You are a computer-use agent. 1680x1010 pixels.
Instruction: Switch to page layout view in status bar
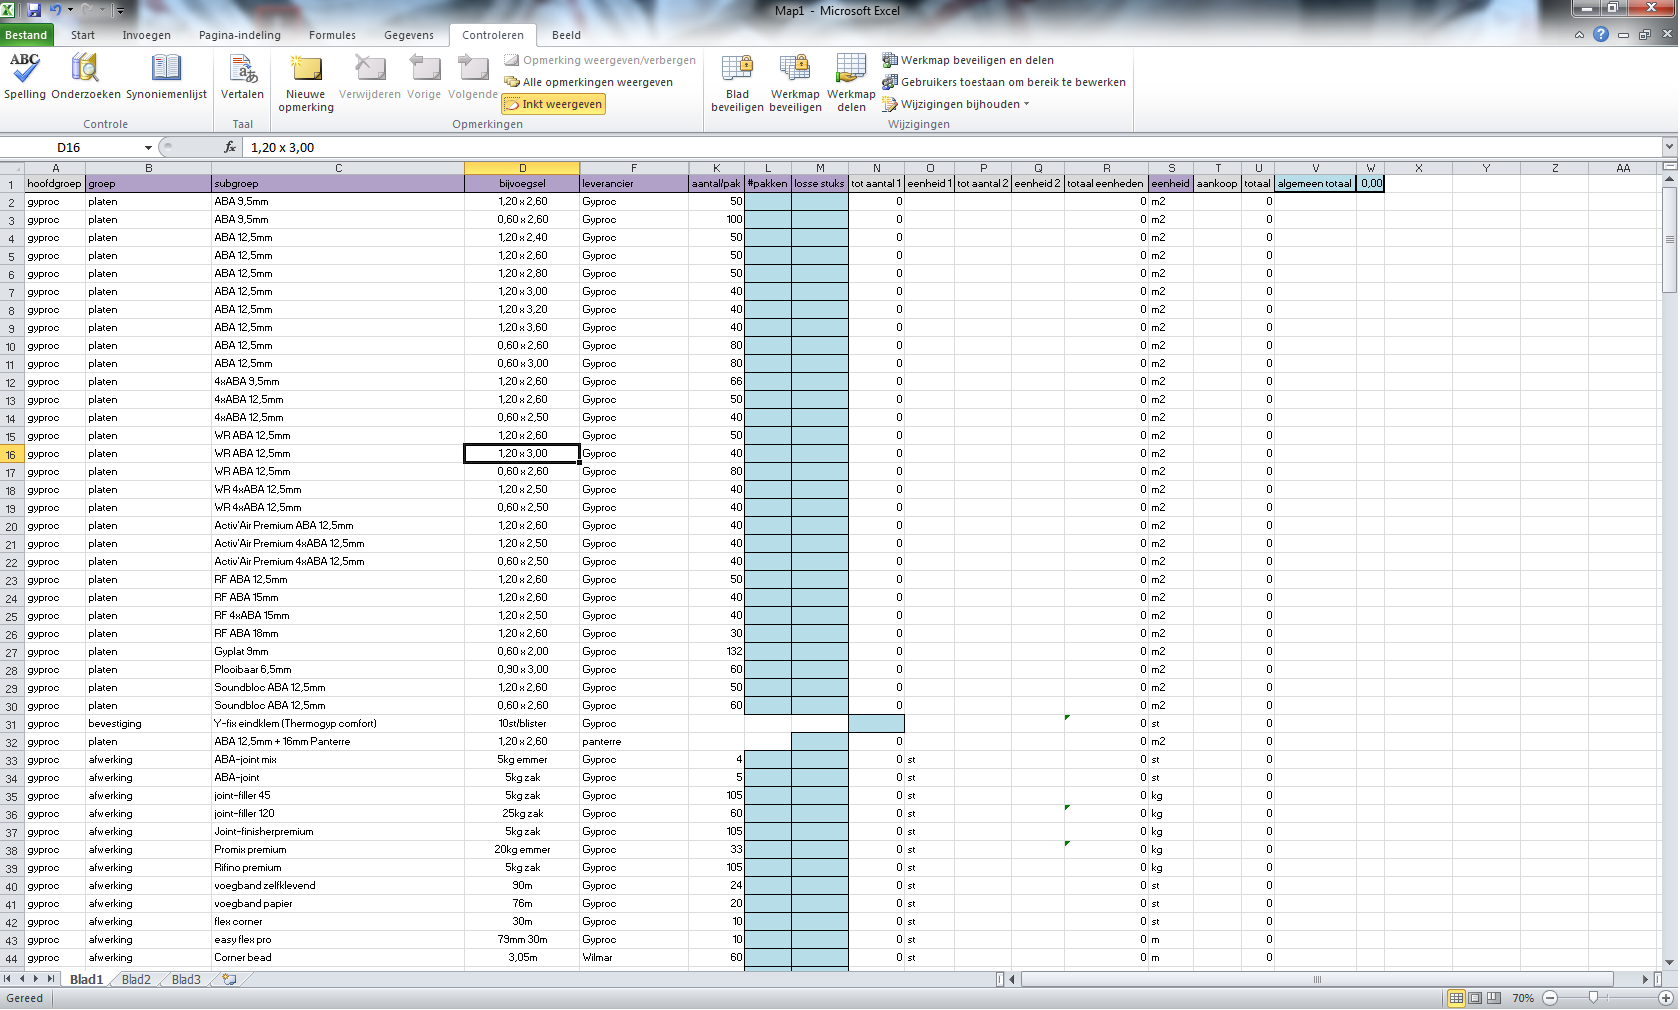1475,998
